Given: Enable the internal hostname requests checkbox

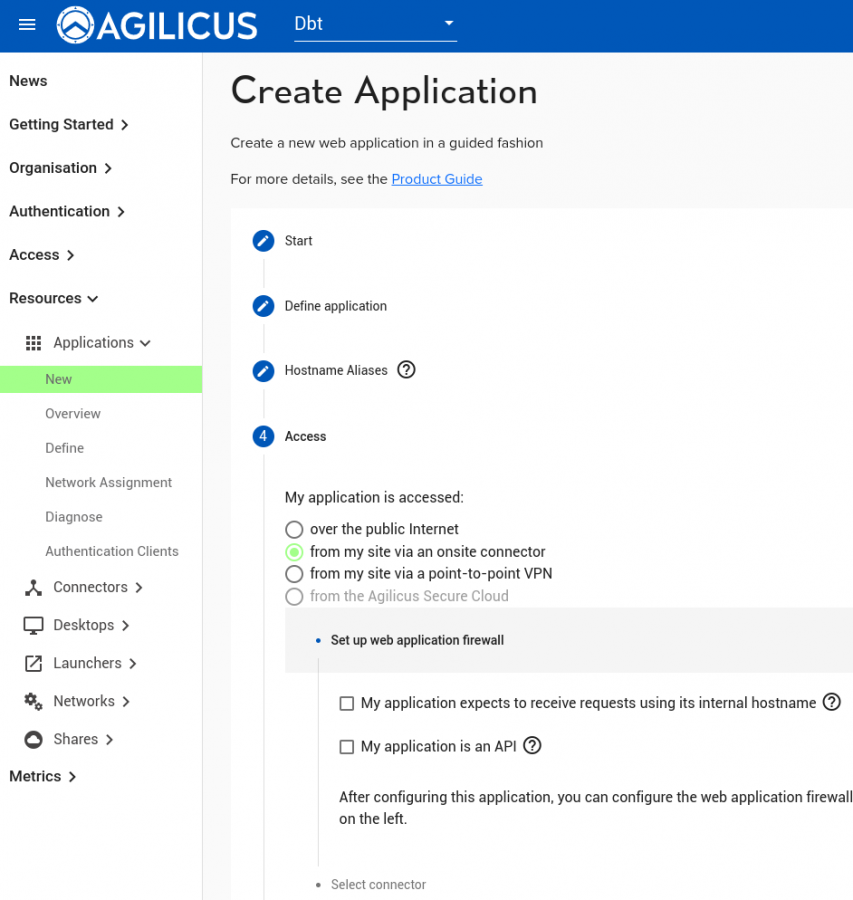Looking at the screenshot, I should pos(347,703).
